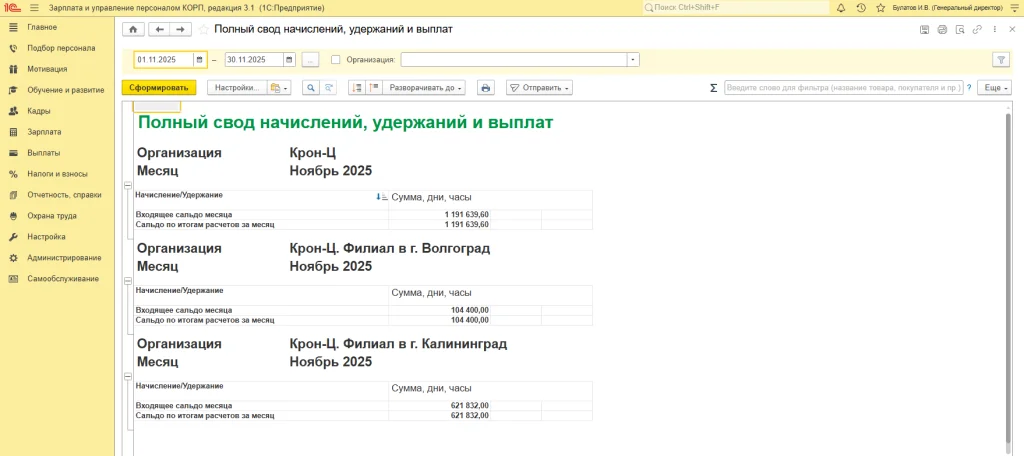Open Налоги и взносы section

pos(57,174)
